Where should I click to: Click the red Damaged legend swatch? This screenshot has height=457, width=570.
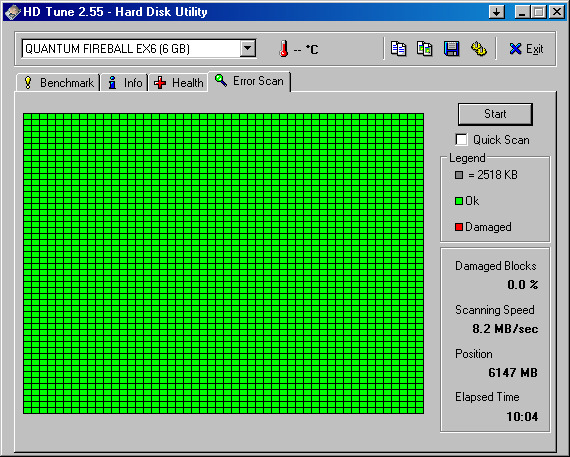459,227
